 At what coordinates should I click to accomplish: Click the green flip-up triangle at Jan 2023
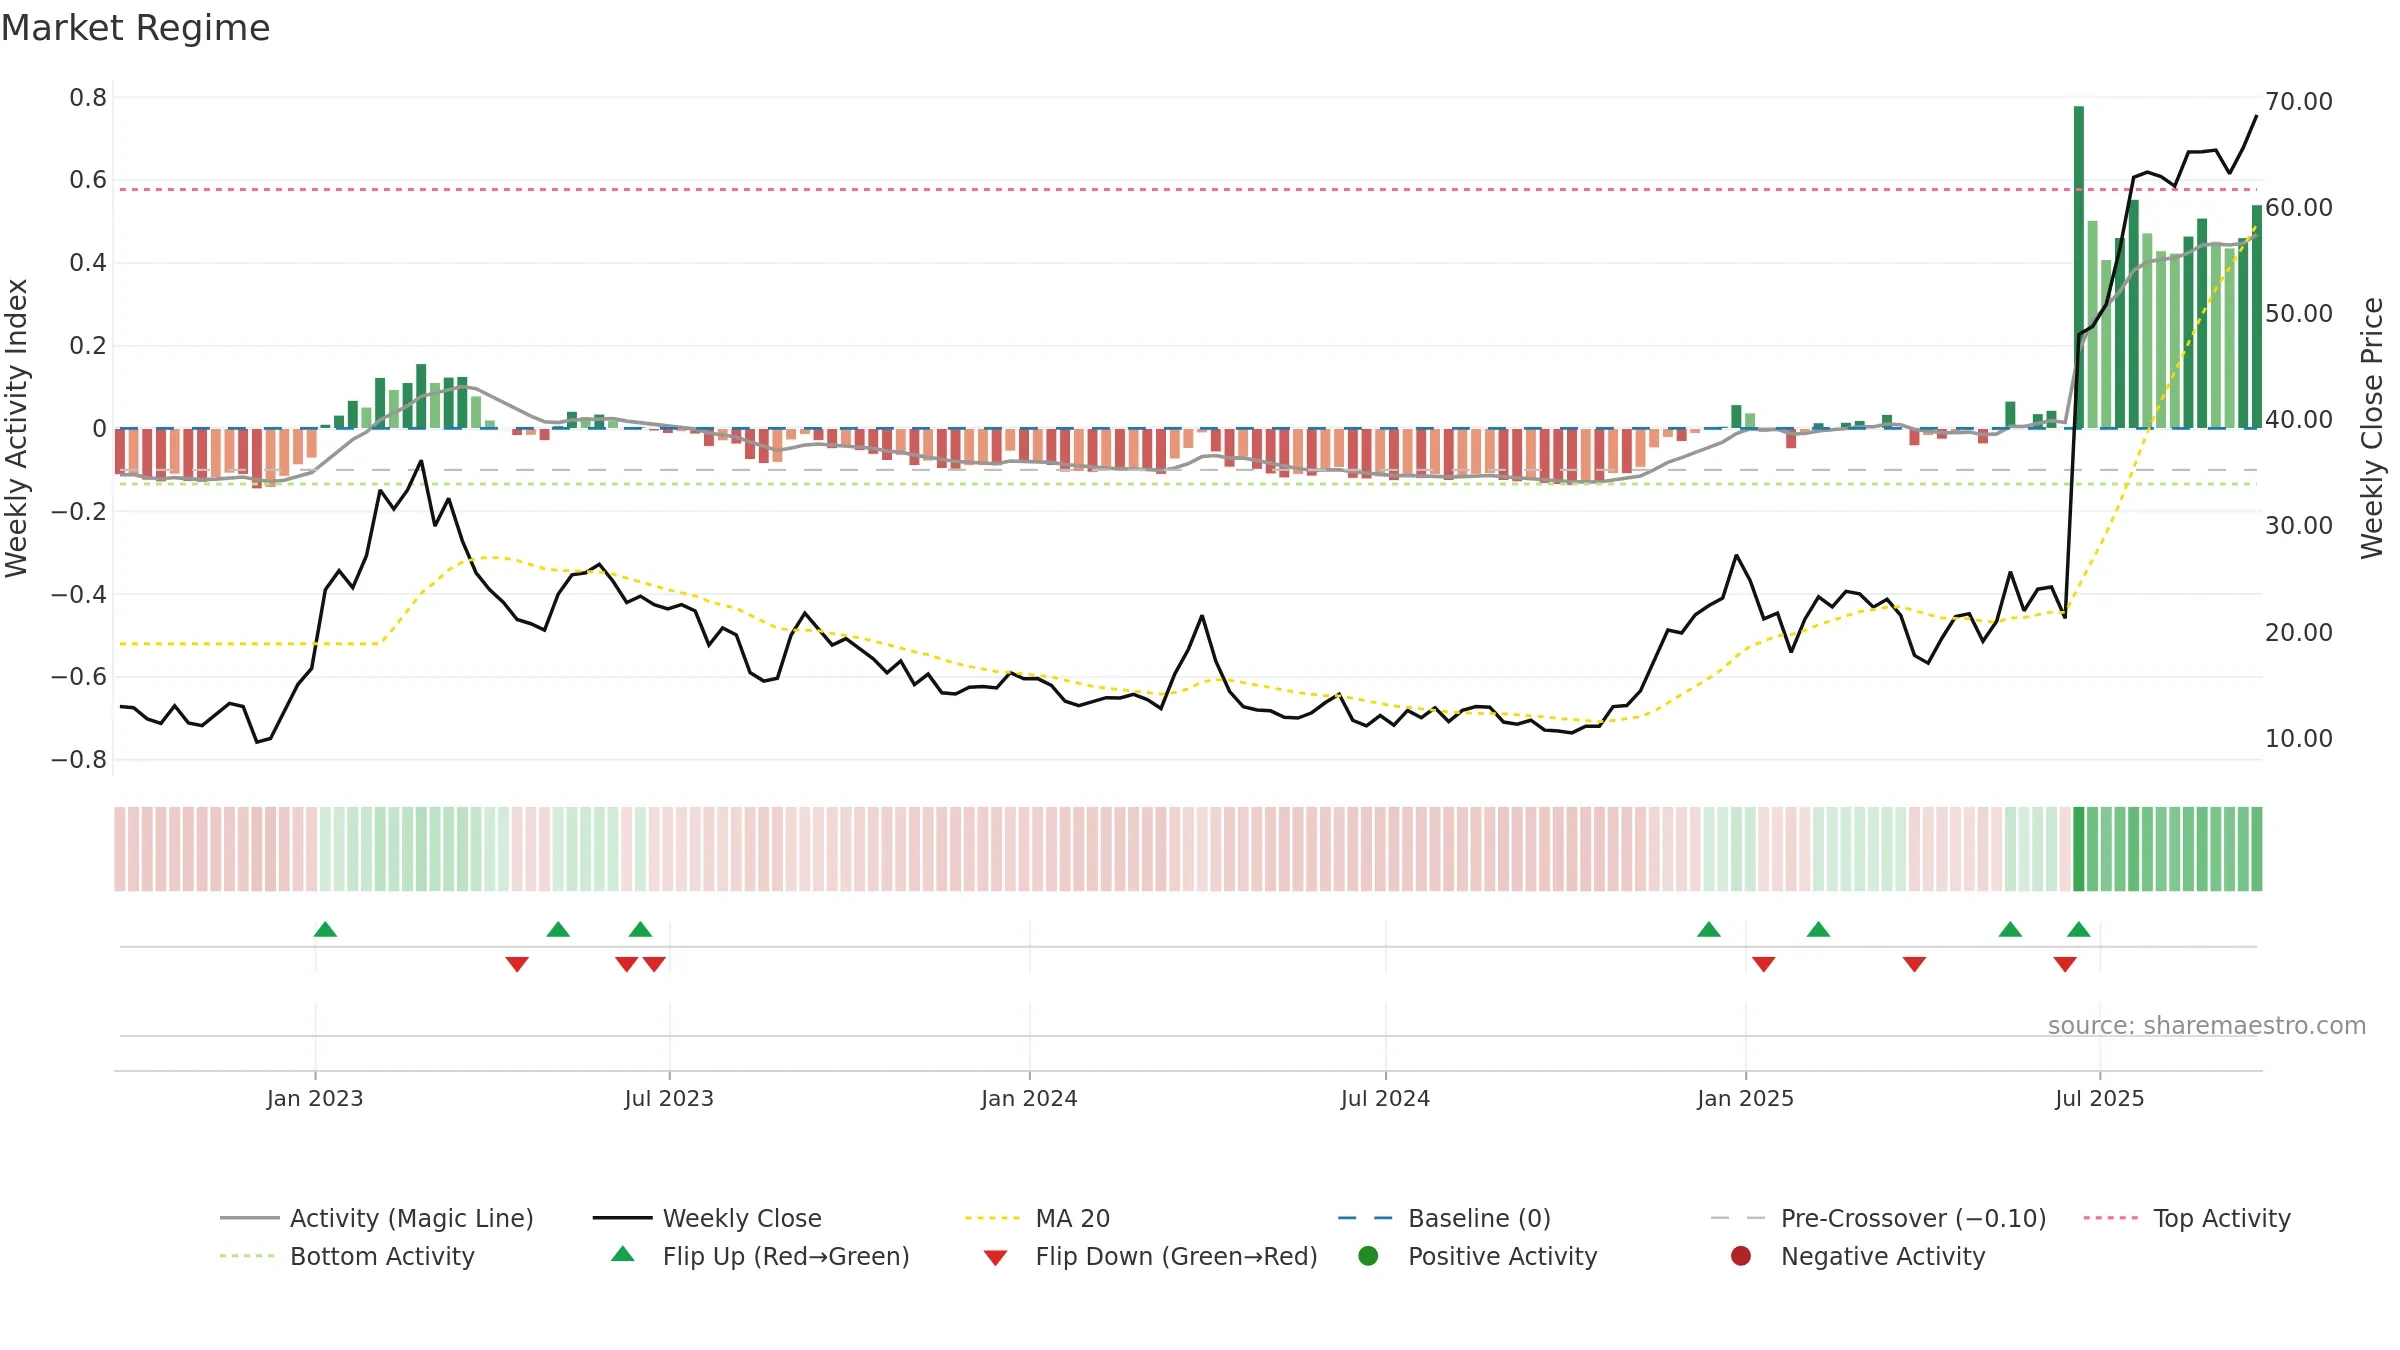325,929
